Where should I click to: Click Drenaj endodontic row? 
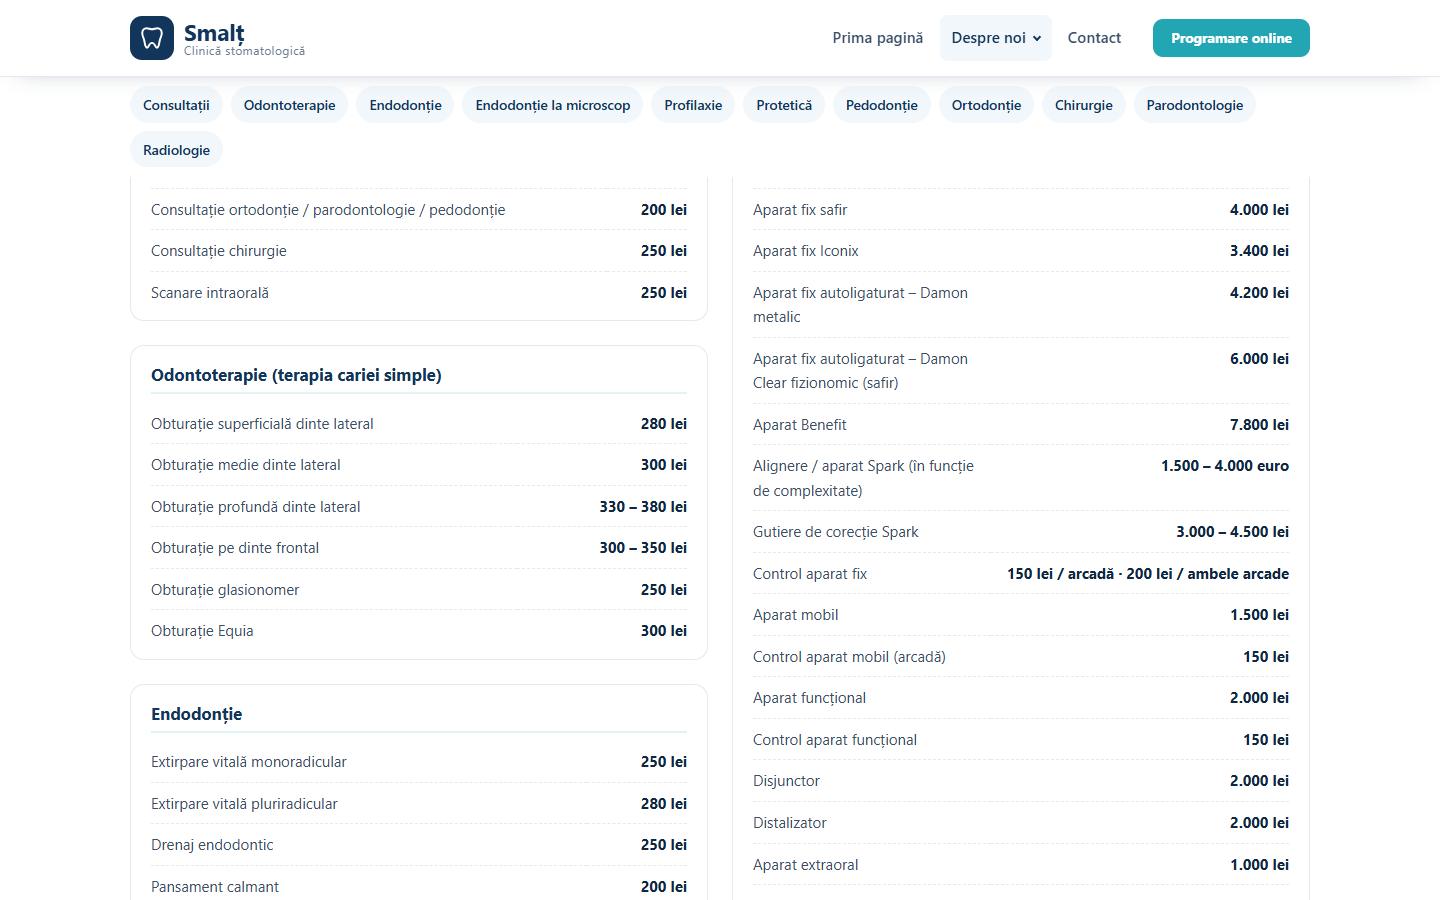[419, 845]
